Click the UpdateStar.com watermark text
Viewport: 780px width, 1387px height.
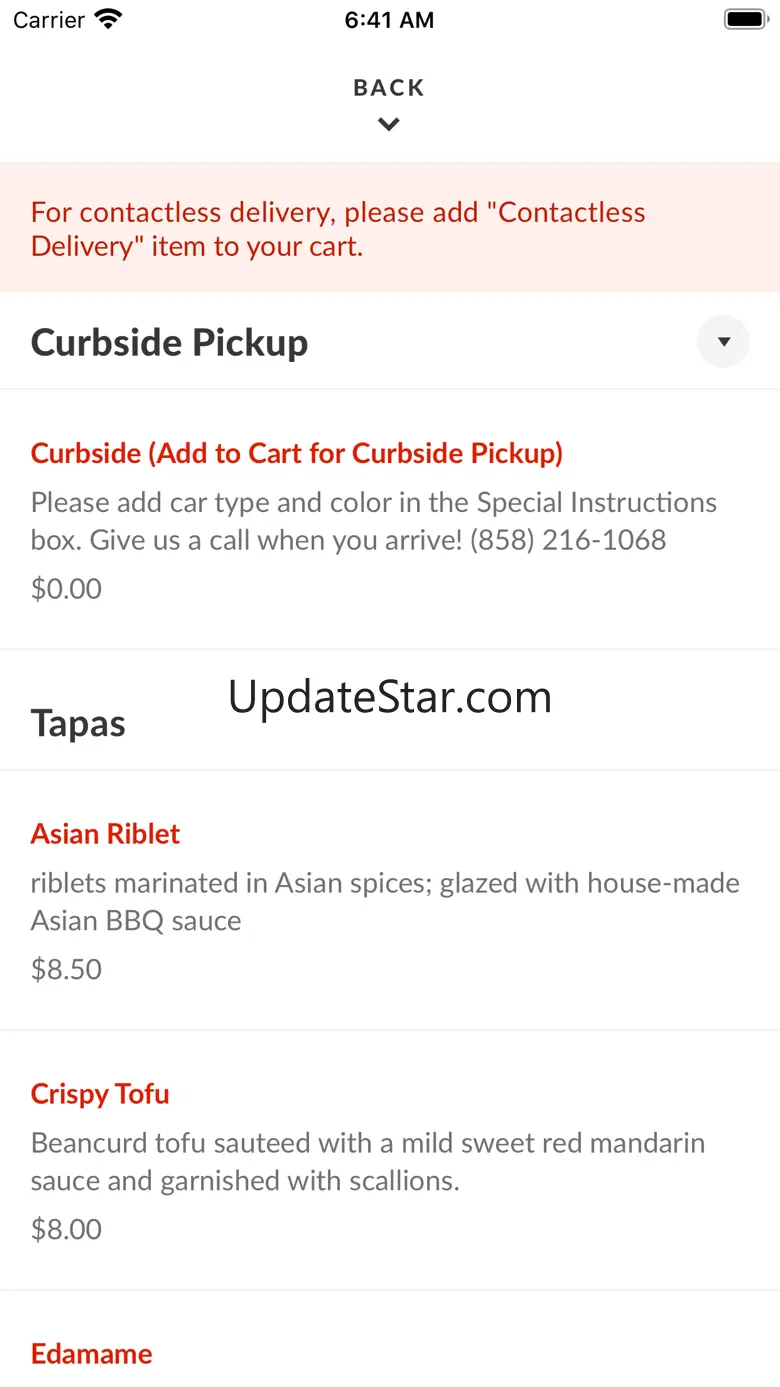click(390, 697)
